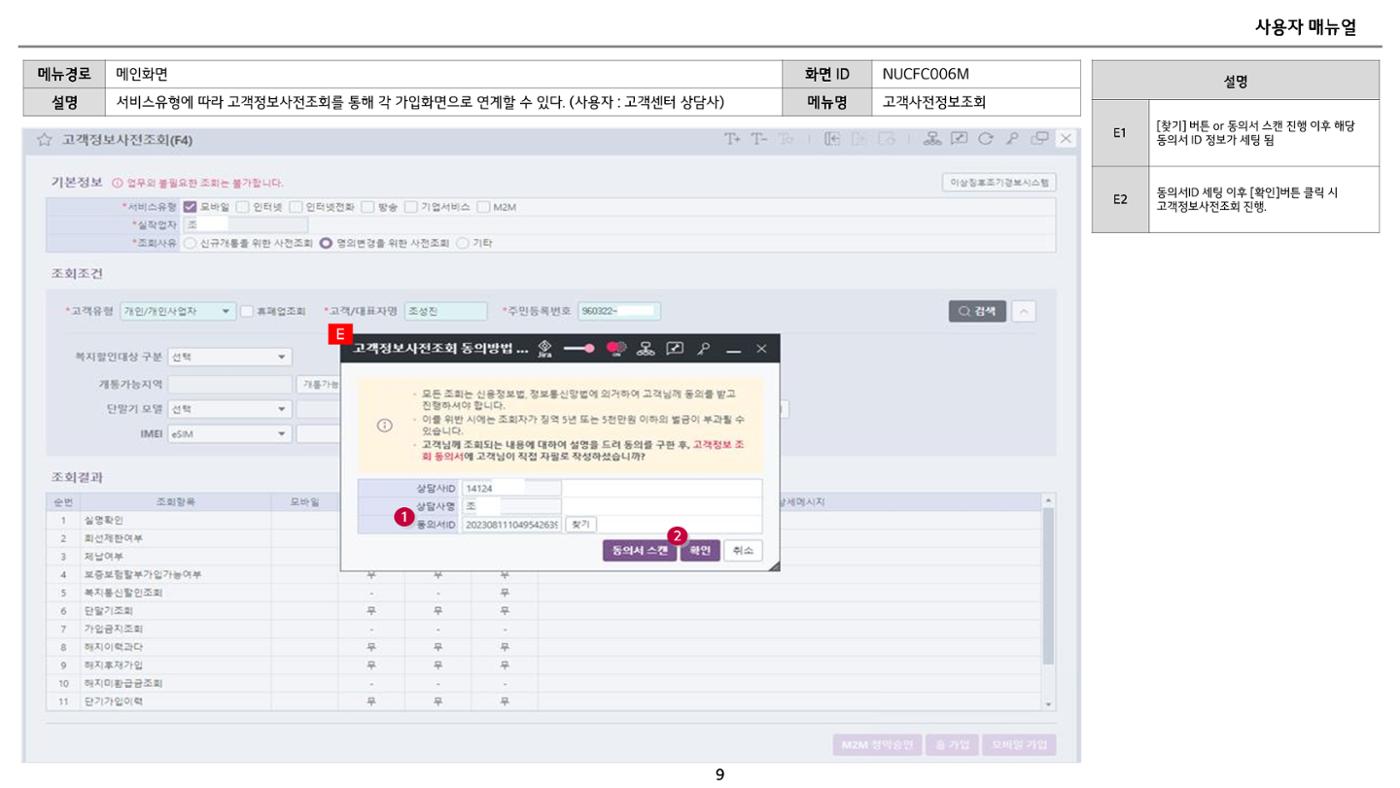Adjust the pink slider in the dialog title bar
Screen dimensions: 1400x788
pyautogui.click(x=579, y=347)
